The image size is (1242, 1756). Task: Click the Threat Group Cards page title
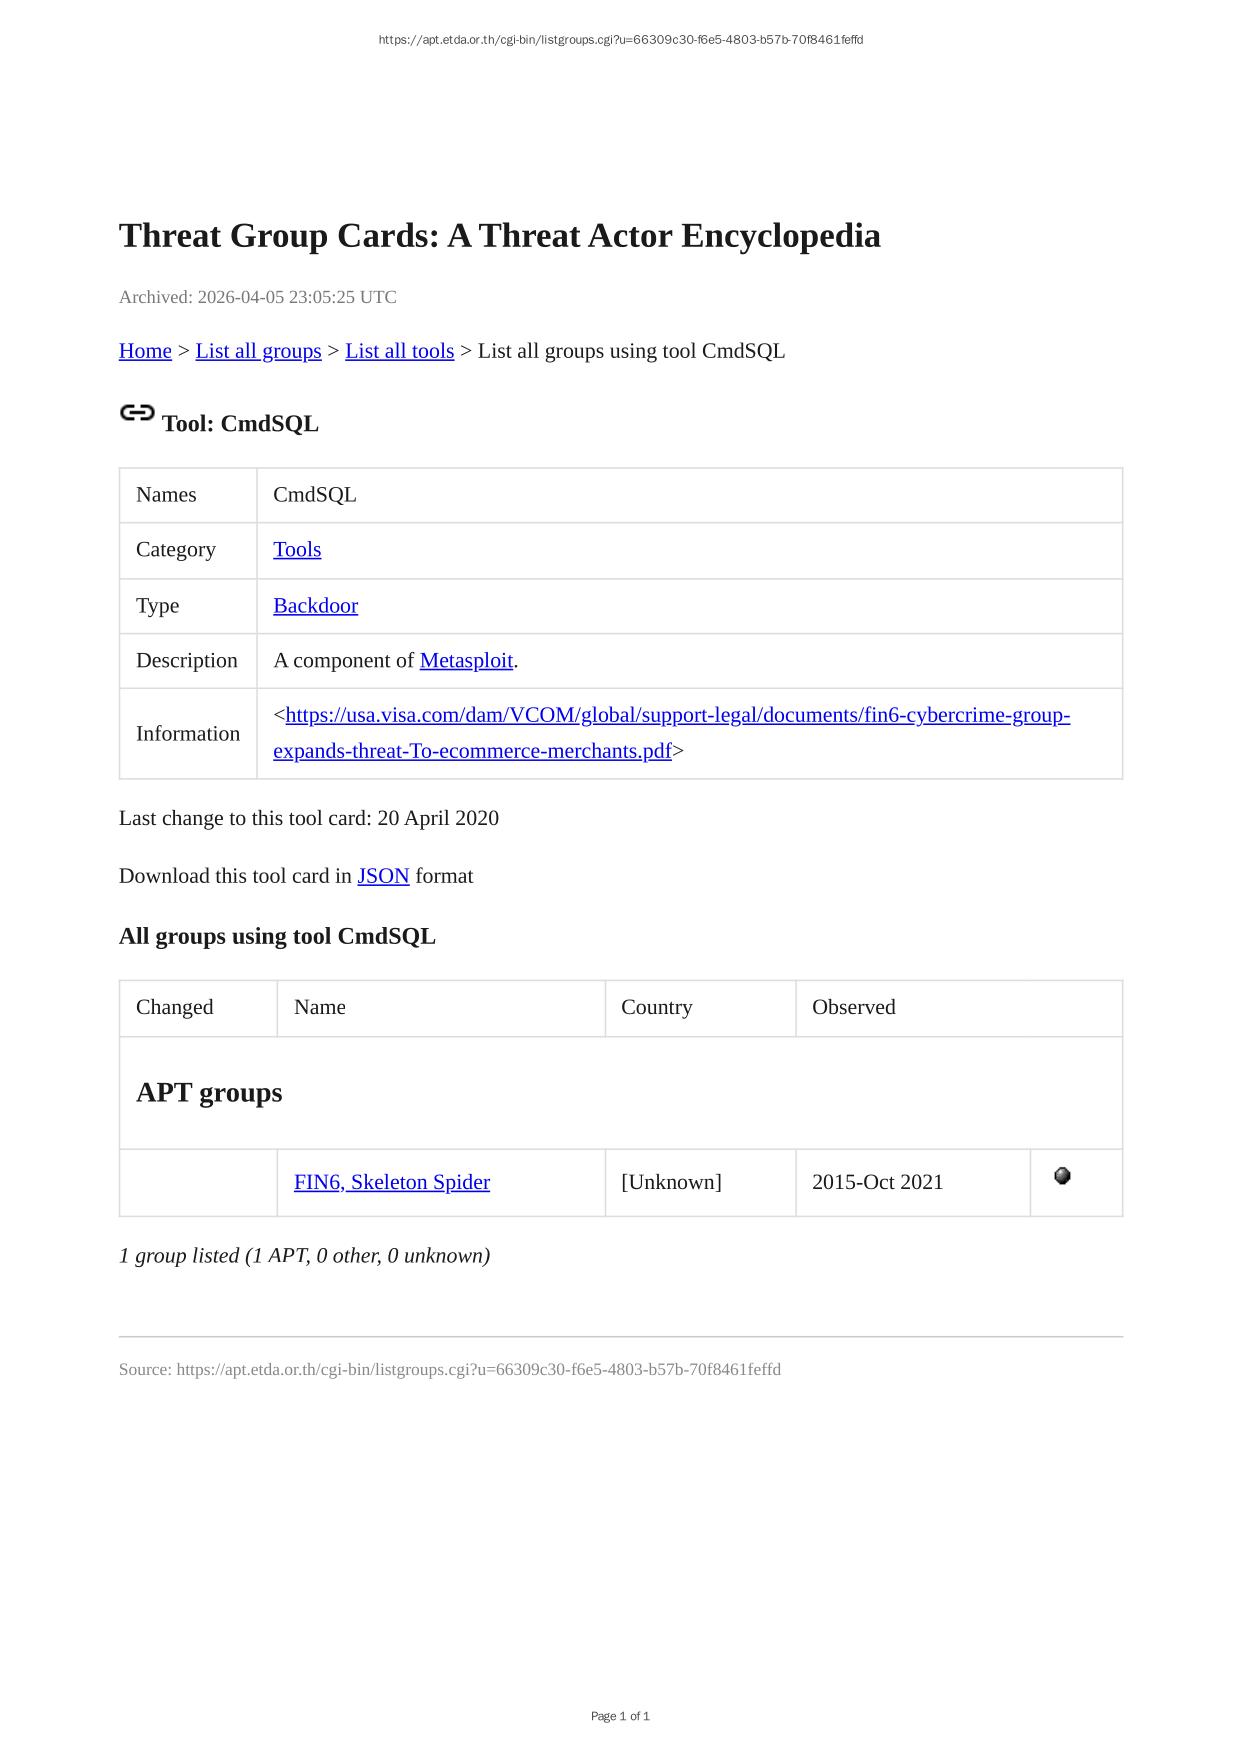click(499, 236)
